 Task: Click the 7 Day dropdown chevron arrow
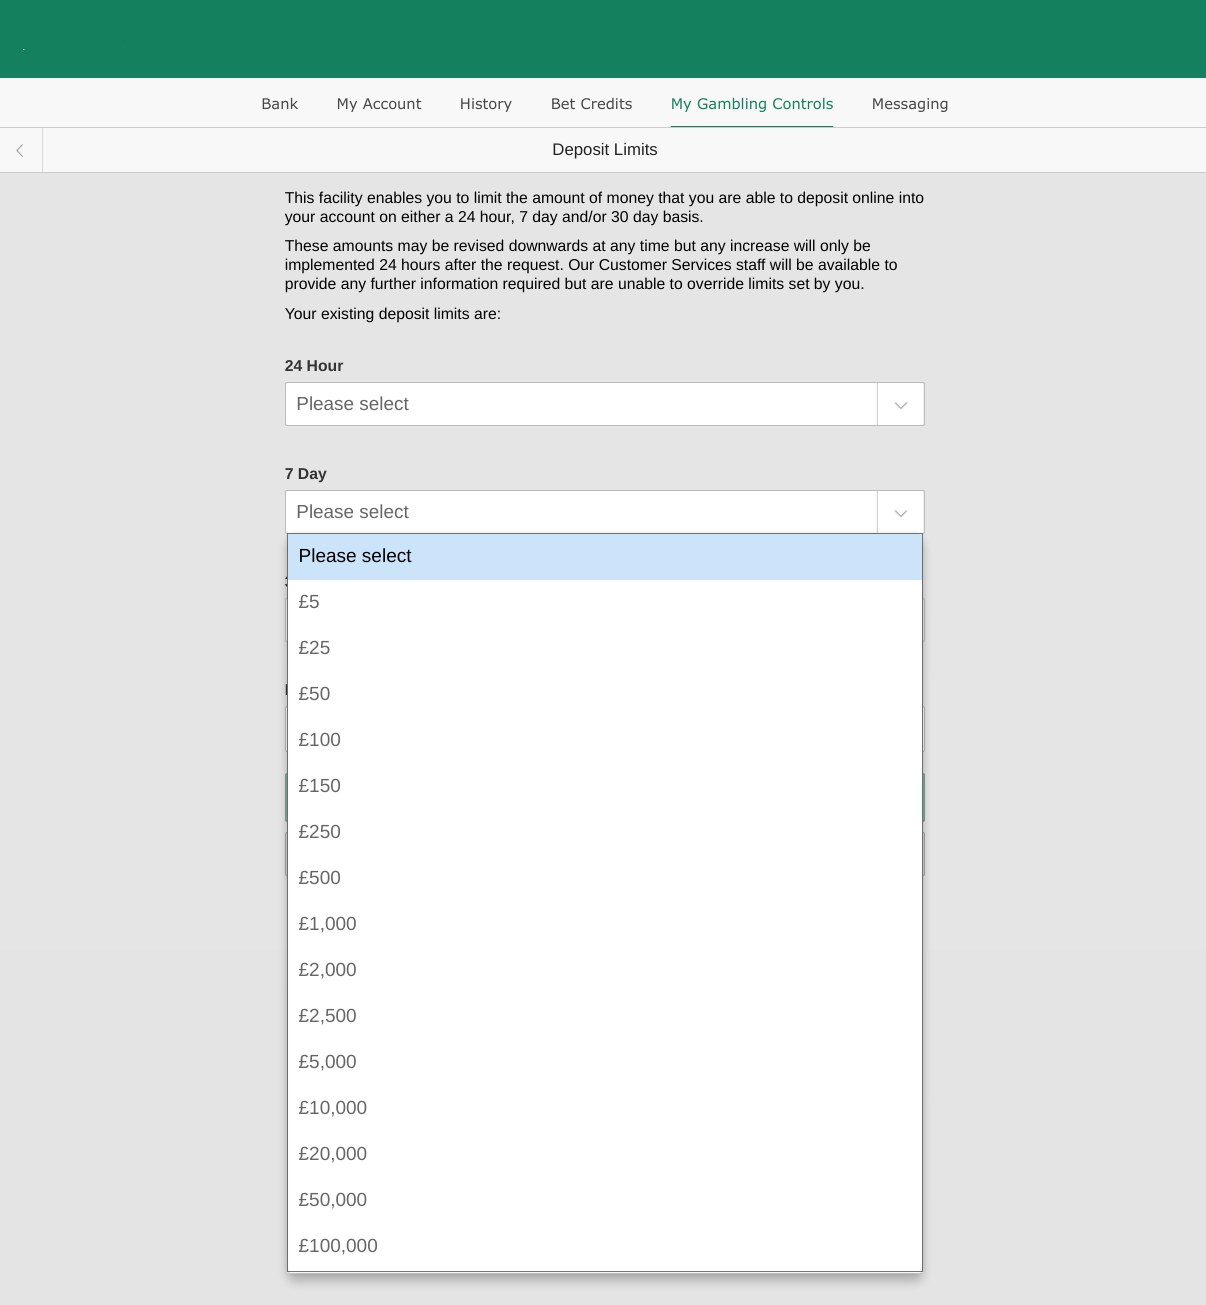pyautogui.click(x=901, y=513)
